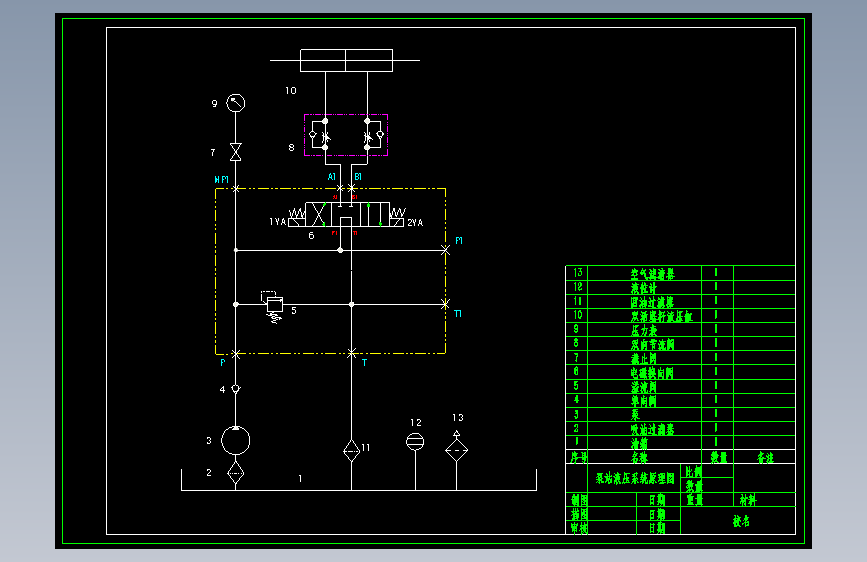Click the number 1 oil tank label
The height and width of the screenshot is (562, 867).
coord(300,478)
